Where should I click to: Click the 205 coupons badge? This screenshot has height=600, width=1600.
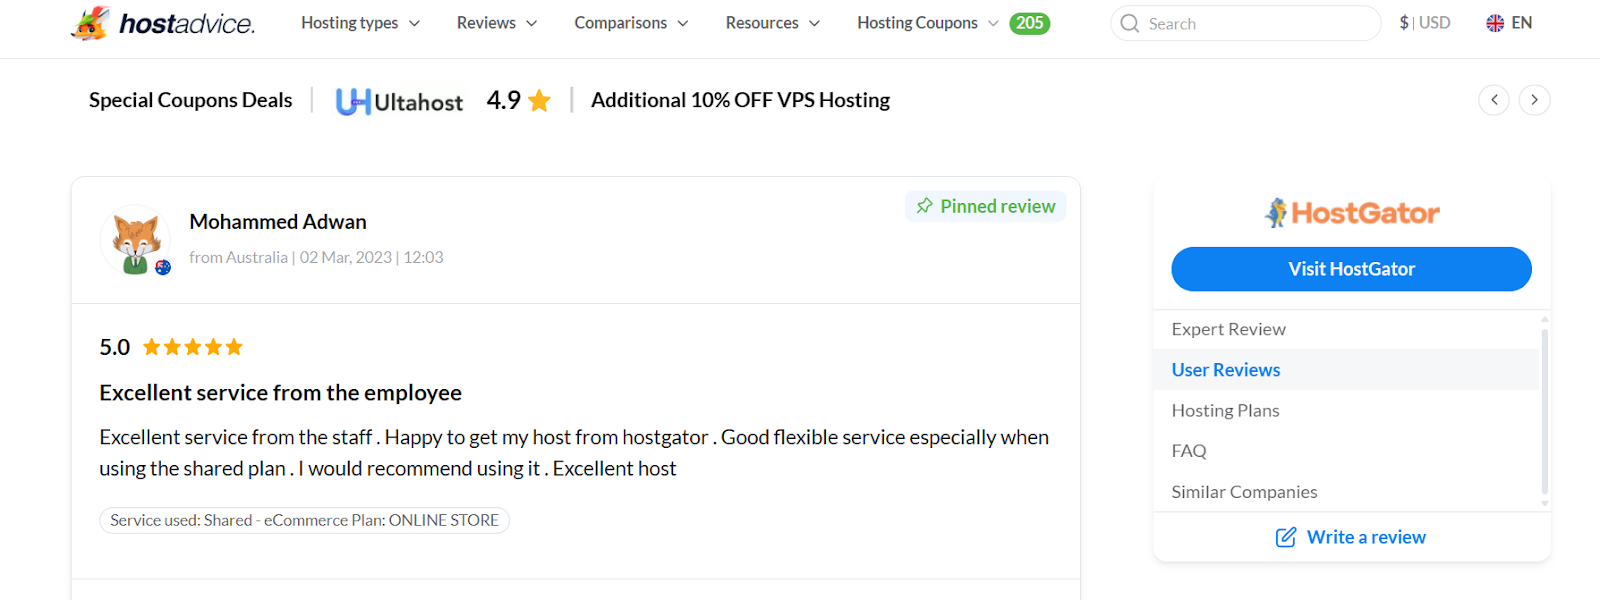coord(1030,23)
